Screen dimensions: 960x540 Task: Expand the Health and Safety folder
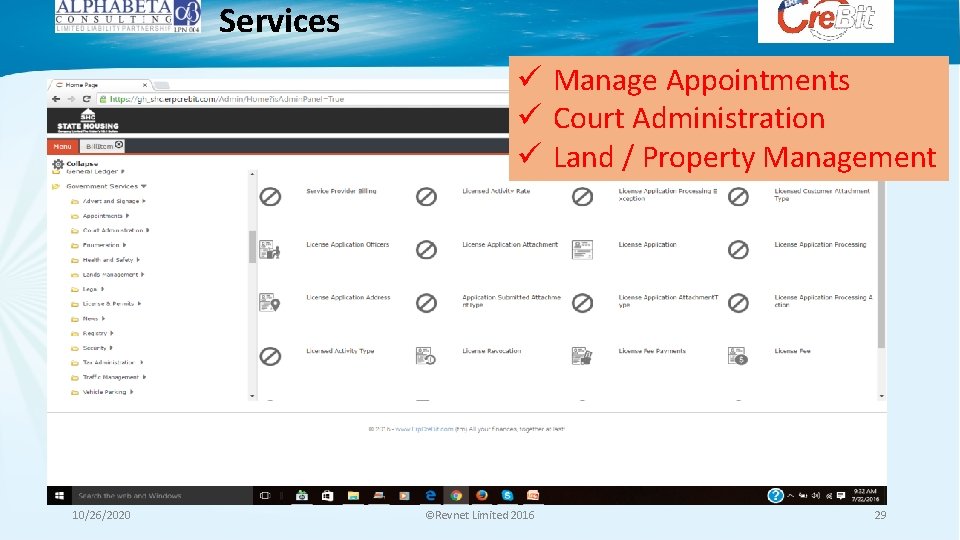pyautogui.click(x=138, y=260)
